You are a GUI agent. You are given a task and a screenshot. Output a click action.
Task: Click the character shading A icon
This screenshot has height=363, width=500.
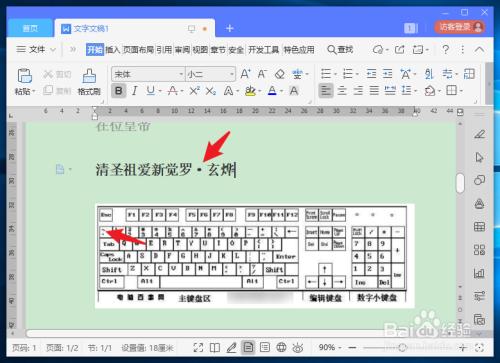294,90
